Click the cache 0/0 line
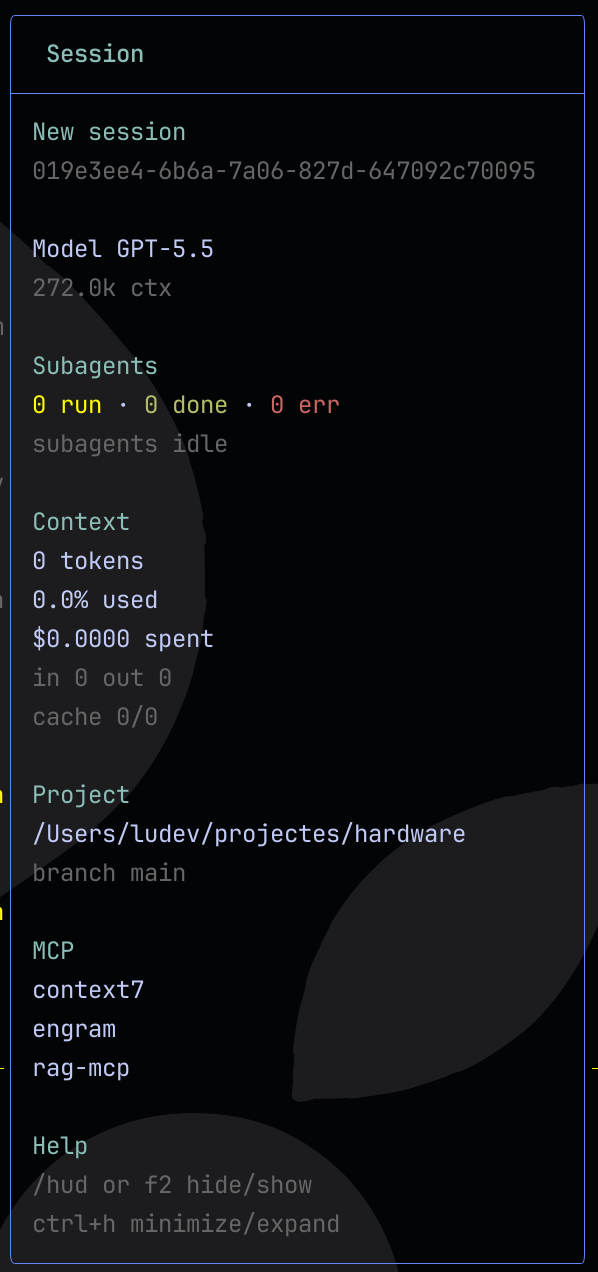The height and width of the screenshot is (1272, 598). [x=95, y=717]
